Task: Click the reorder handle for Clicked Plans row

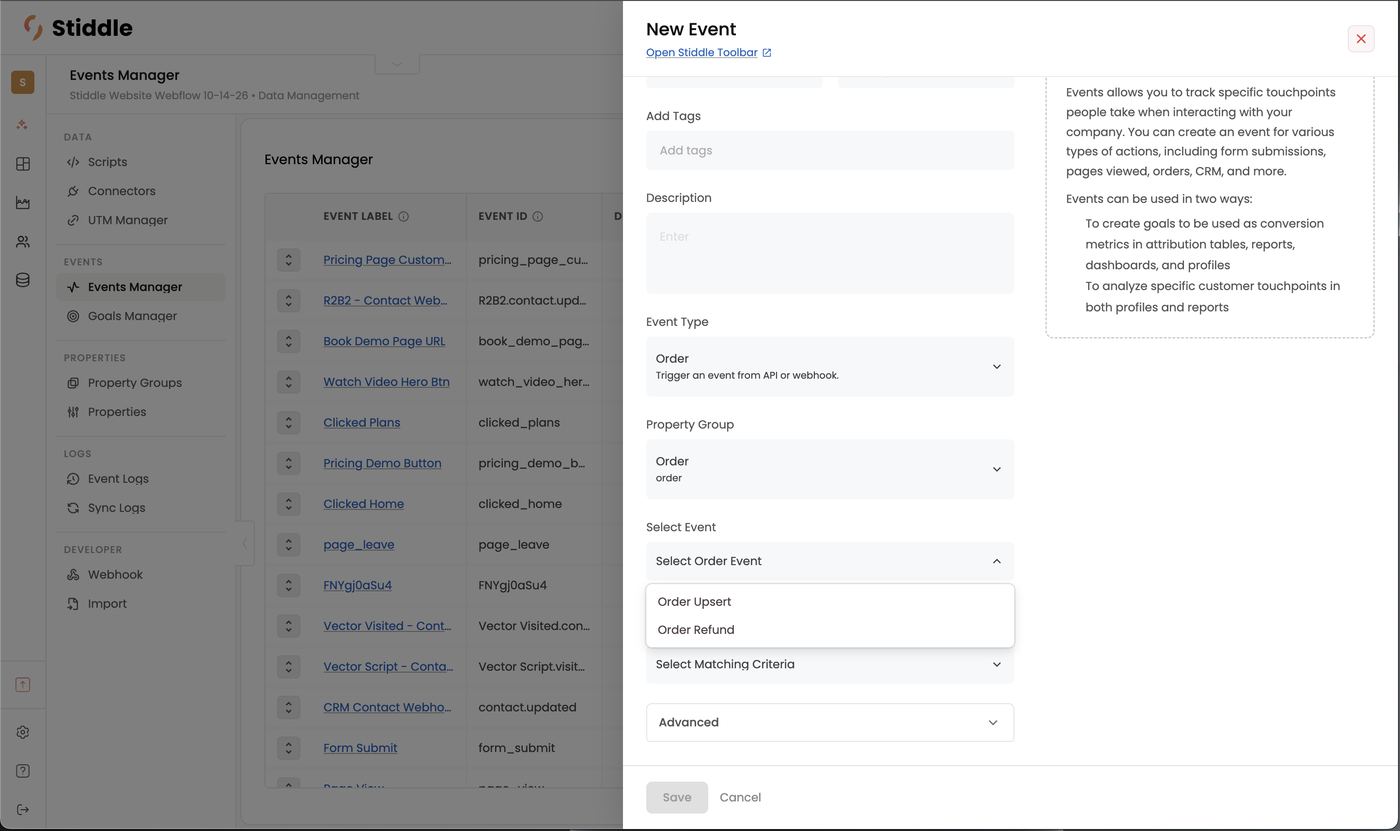Action: [288, 422]
